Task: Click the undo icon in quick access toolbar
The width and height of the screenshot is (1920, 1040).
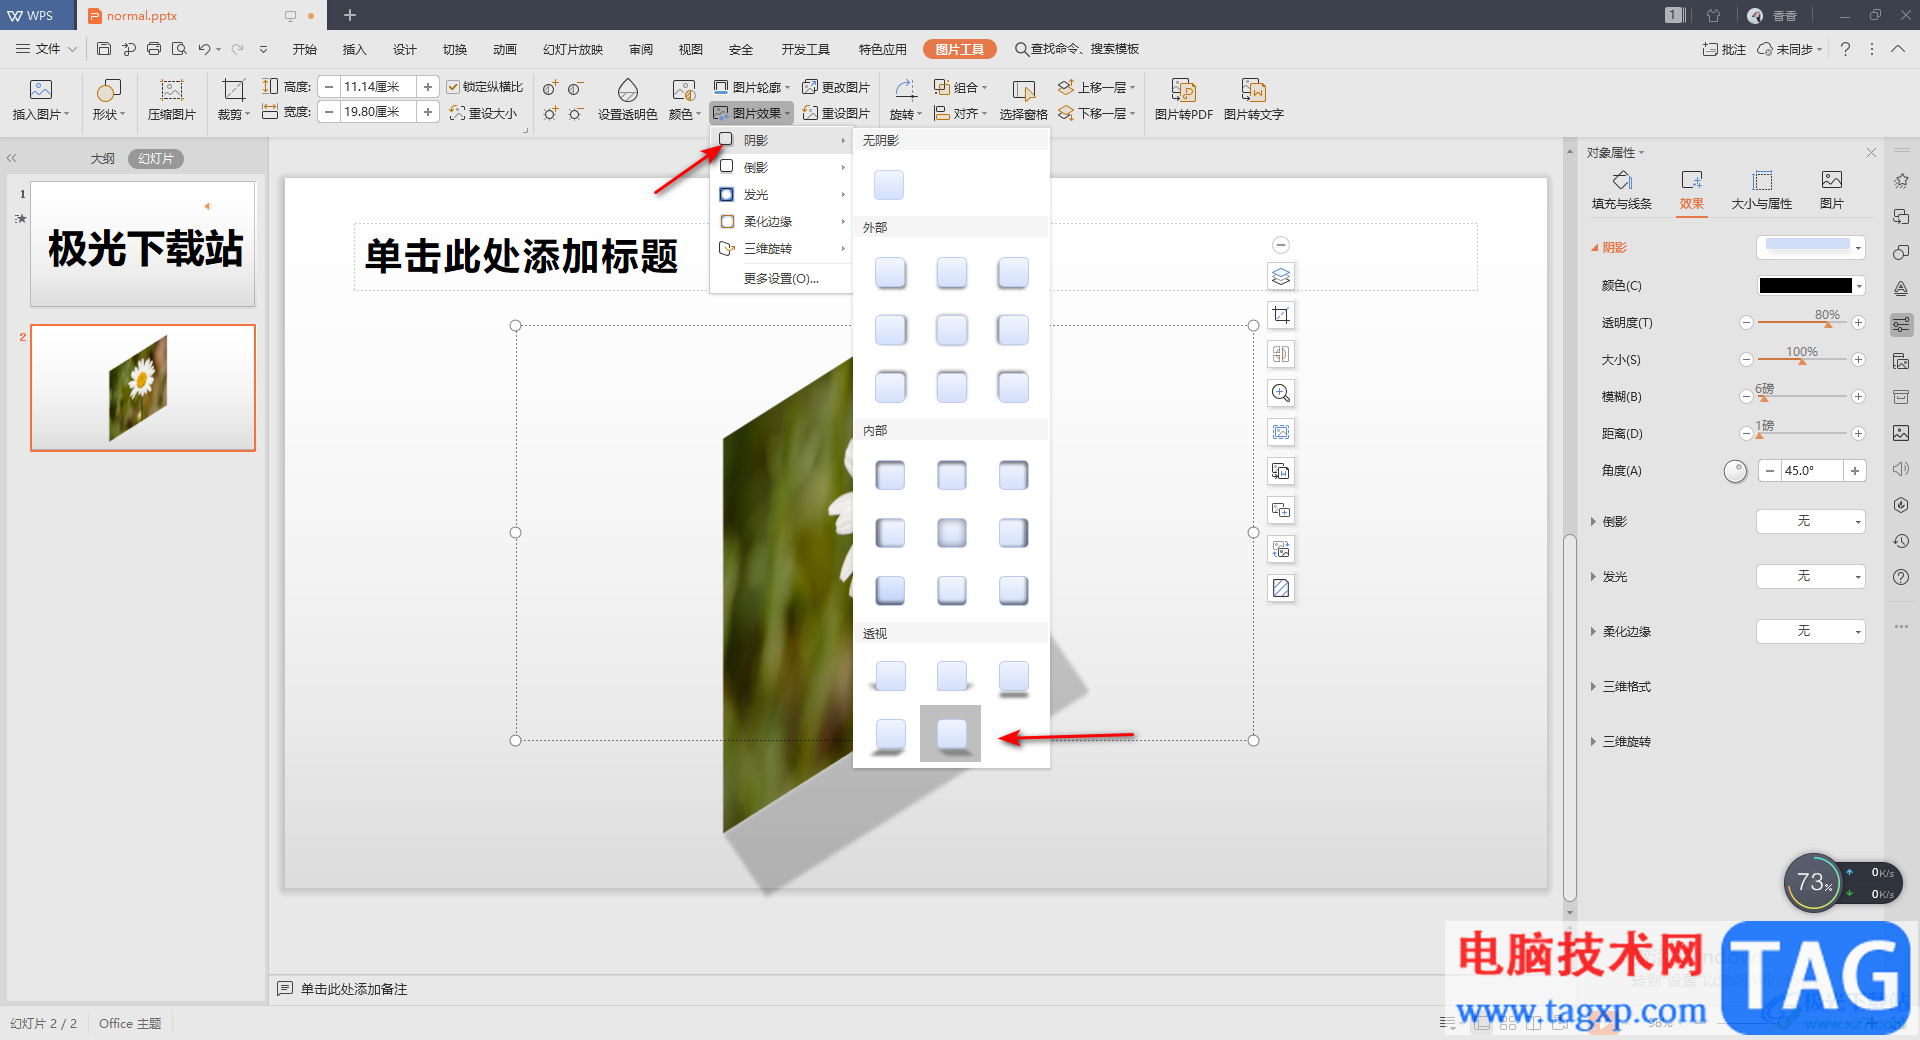Action: pos(204,49)
